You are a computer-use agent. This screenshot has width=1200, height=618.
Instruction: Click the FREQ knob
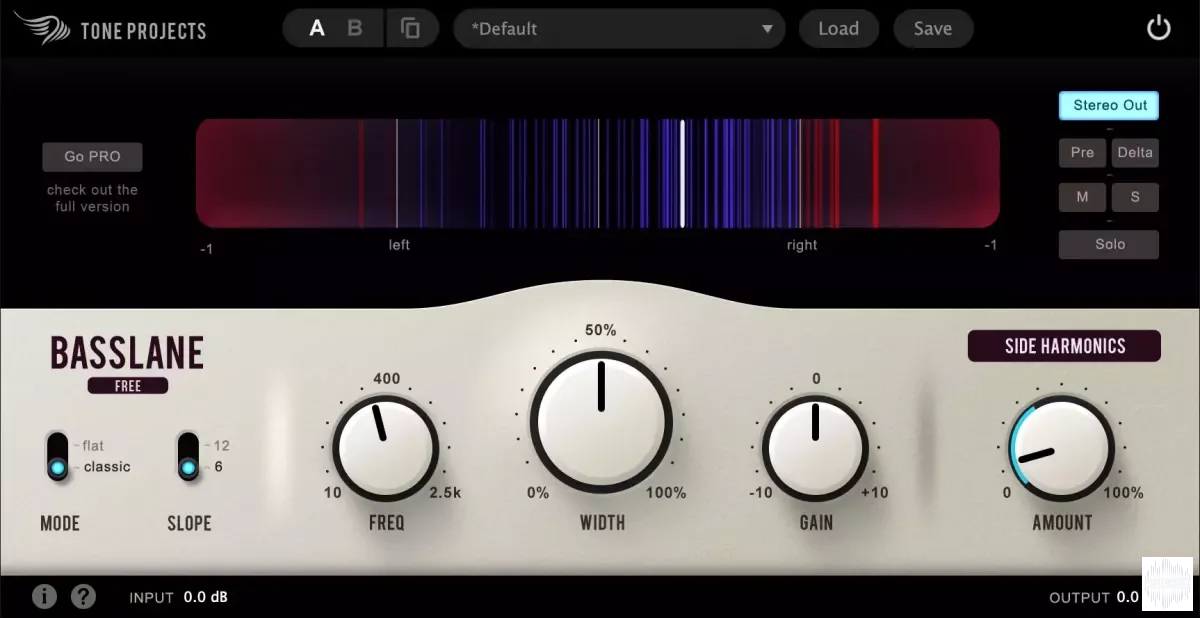tap(386, 448)
